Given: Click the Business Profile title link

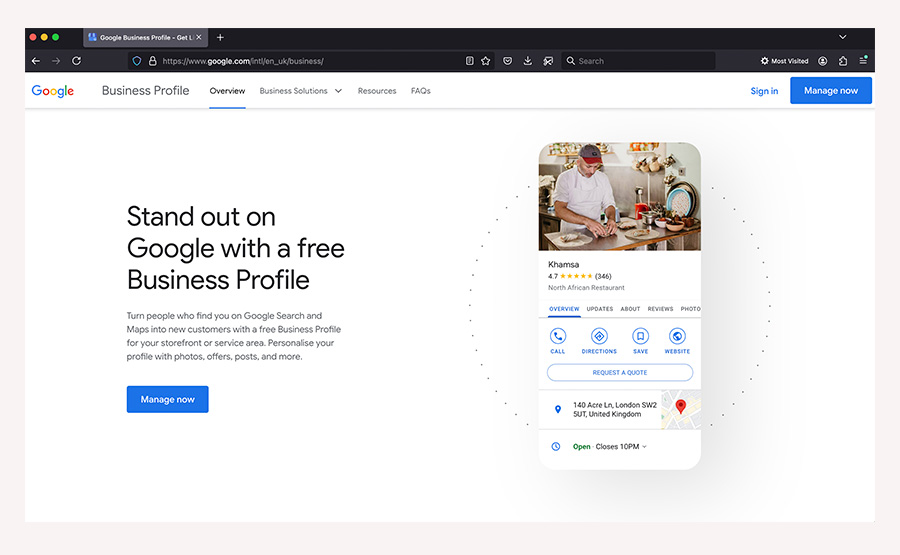Looking at the screenshot, I should click(x=145, y=91).
